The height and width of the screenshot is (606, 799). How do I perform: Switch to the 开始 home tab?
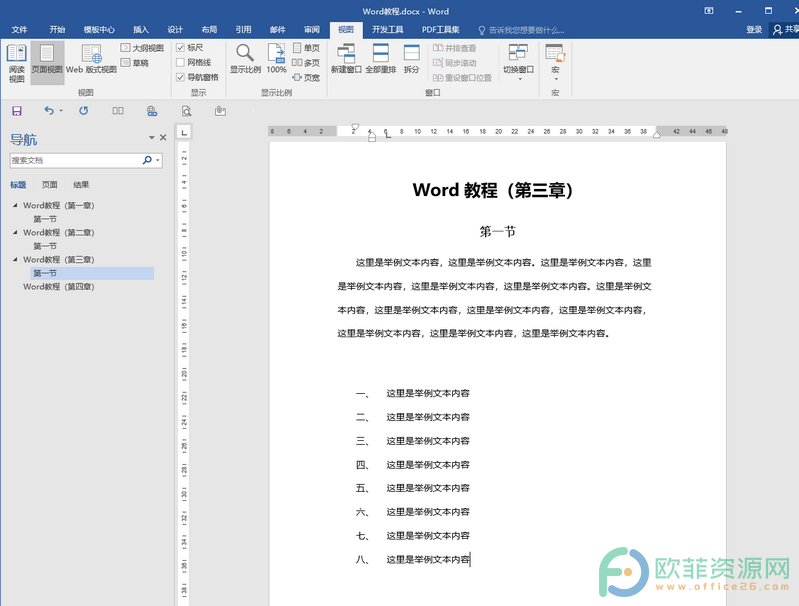[57, 30]
